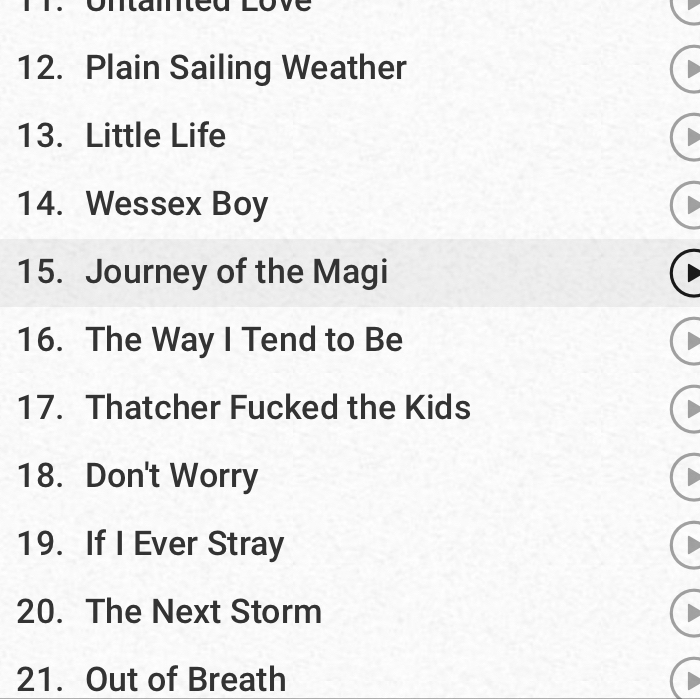Click play icon next to If I Ever Stray
This screenshot has height=699, width=700.
[686, 545]
